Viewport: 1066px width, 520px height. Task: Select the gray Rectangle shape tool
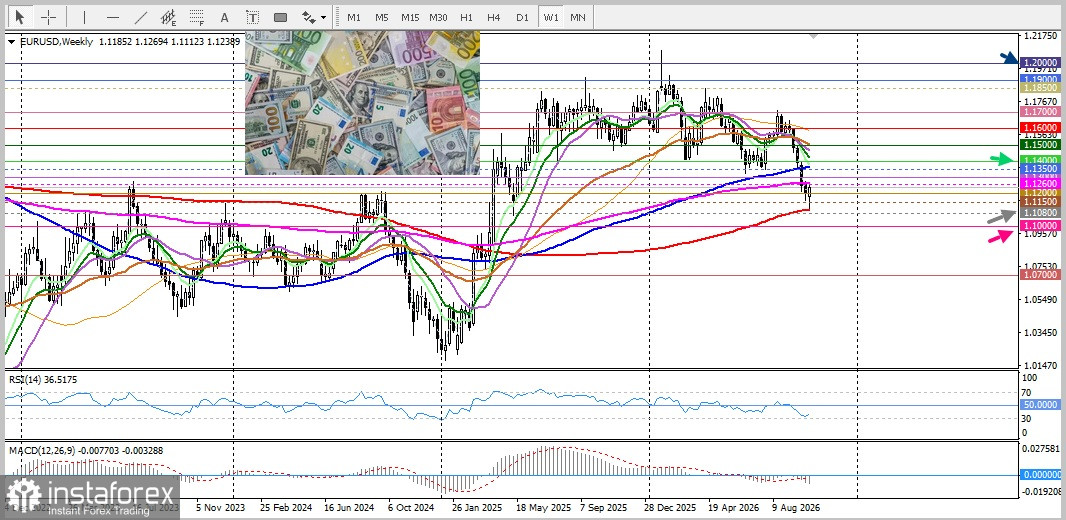(280, 17)
